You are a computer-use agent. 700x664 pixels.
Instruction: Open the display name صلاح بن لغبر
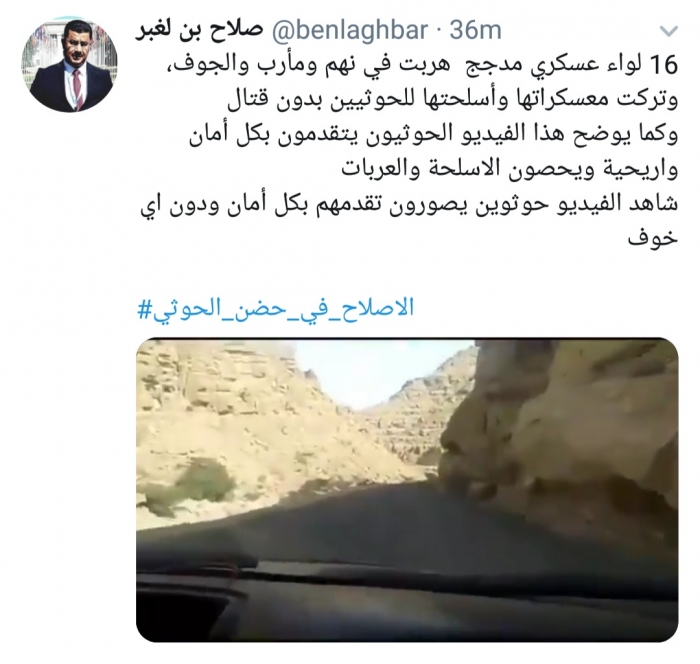pyautogui.click(x=198, y=31)
